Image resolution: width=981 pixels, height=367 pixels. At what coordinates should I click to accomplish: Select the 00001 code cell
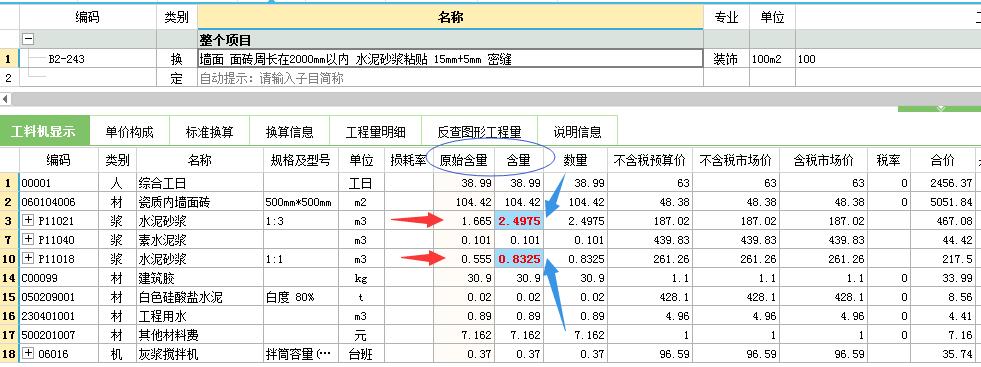click(58, 184)
